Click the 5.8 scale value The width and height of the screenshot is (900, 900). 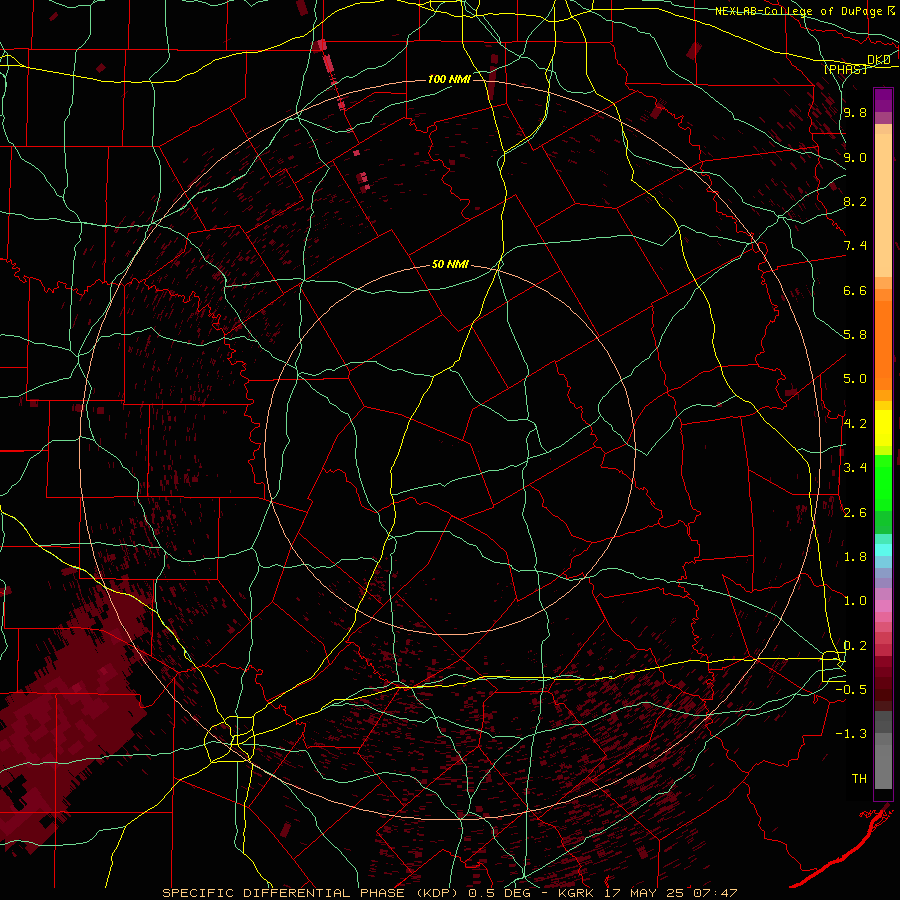point(855,335)
